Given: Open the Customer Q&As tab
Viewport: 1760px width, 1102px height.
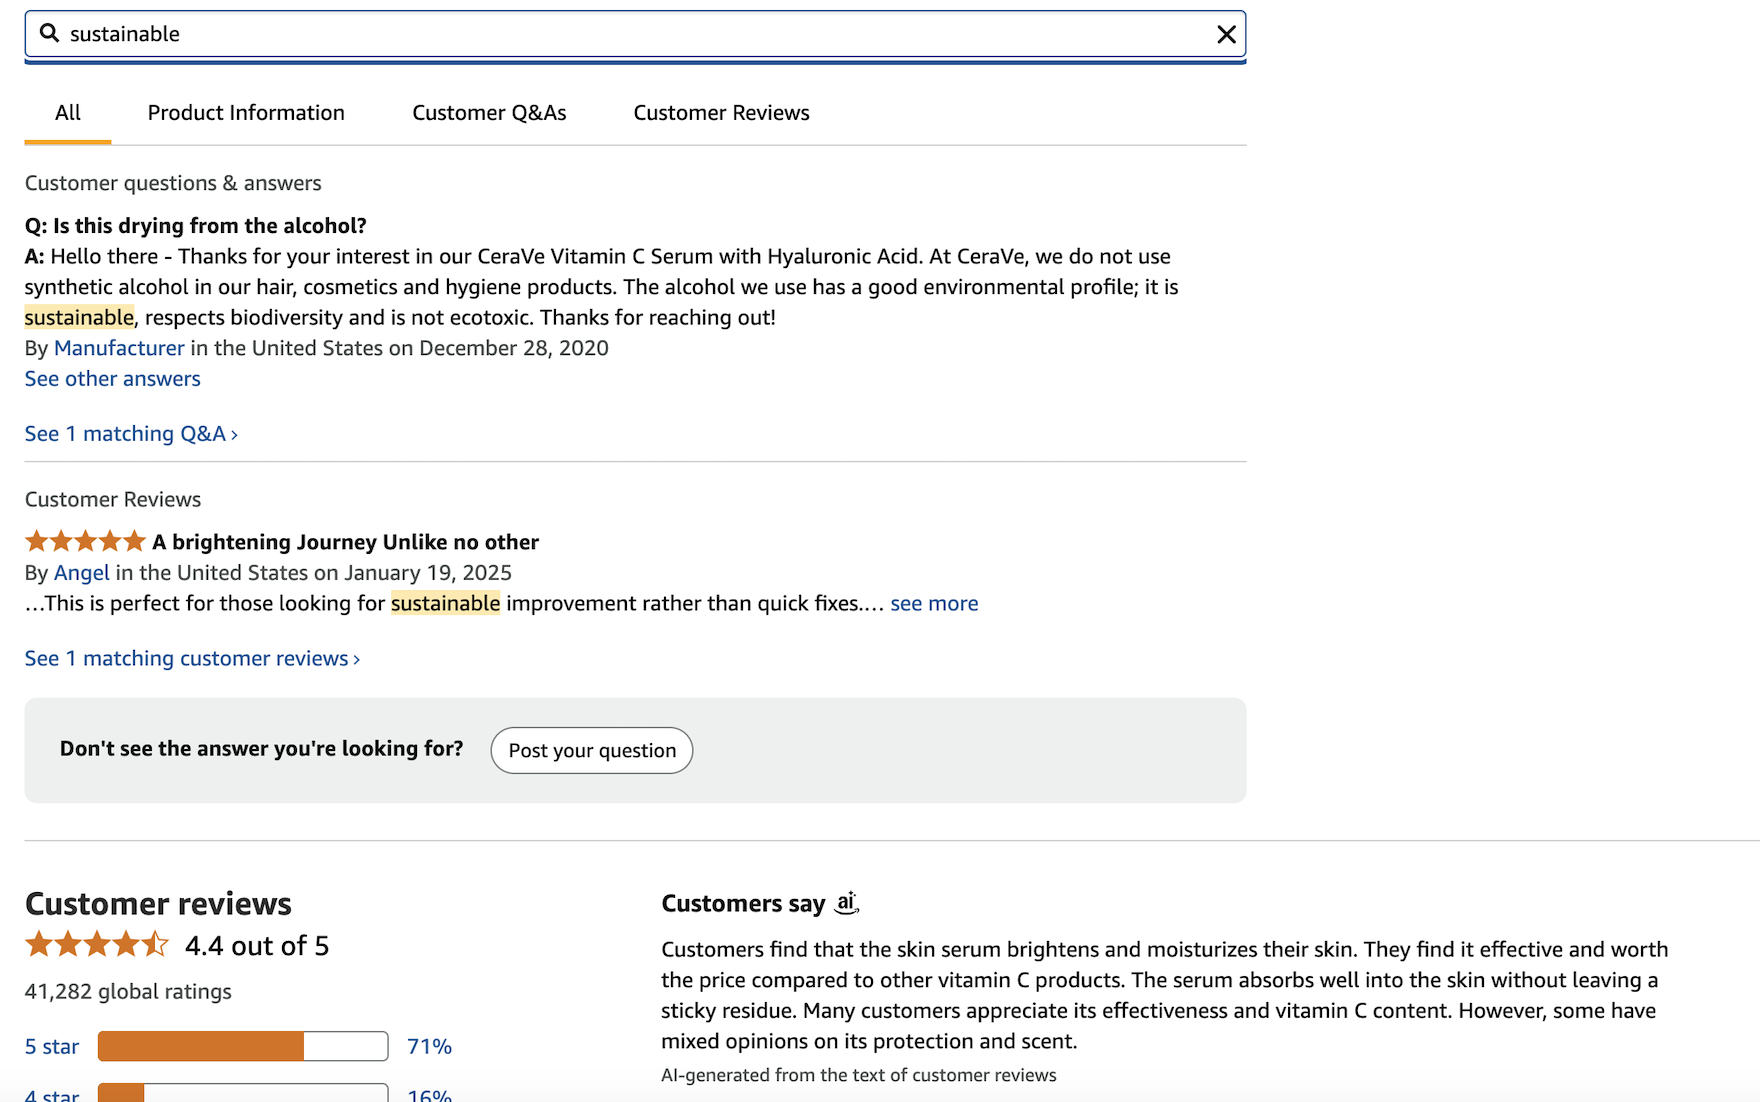Looking at the screenshot, I should [x=489, y=113].
